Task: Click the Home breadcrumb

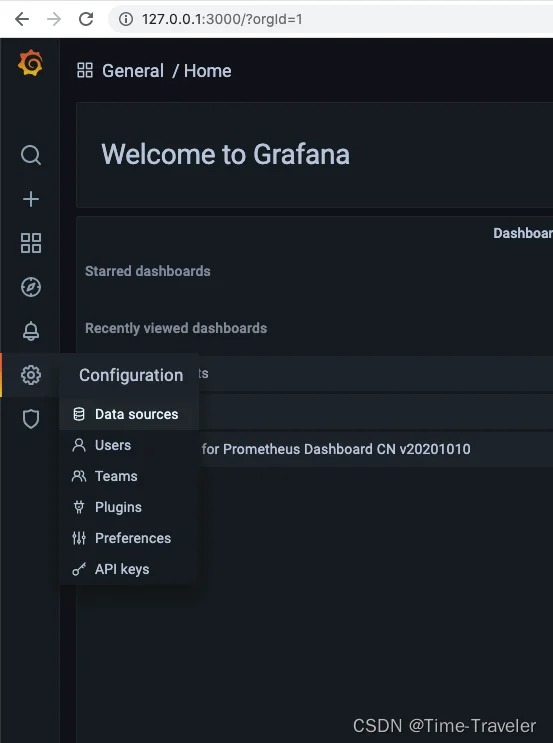Action: point(208,71)
